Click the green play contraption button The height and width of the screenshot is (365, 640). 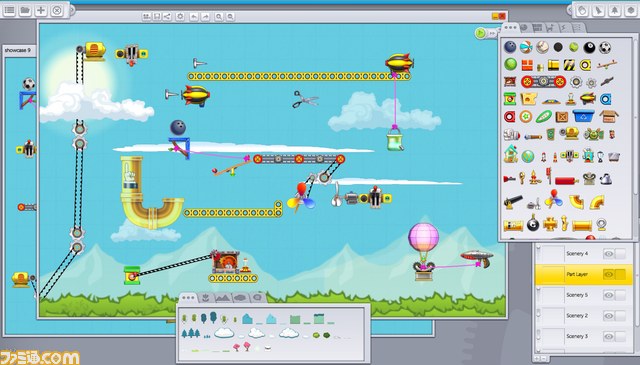[480, 33]
